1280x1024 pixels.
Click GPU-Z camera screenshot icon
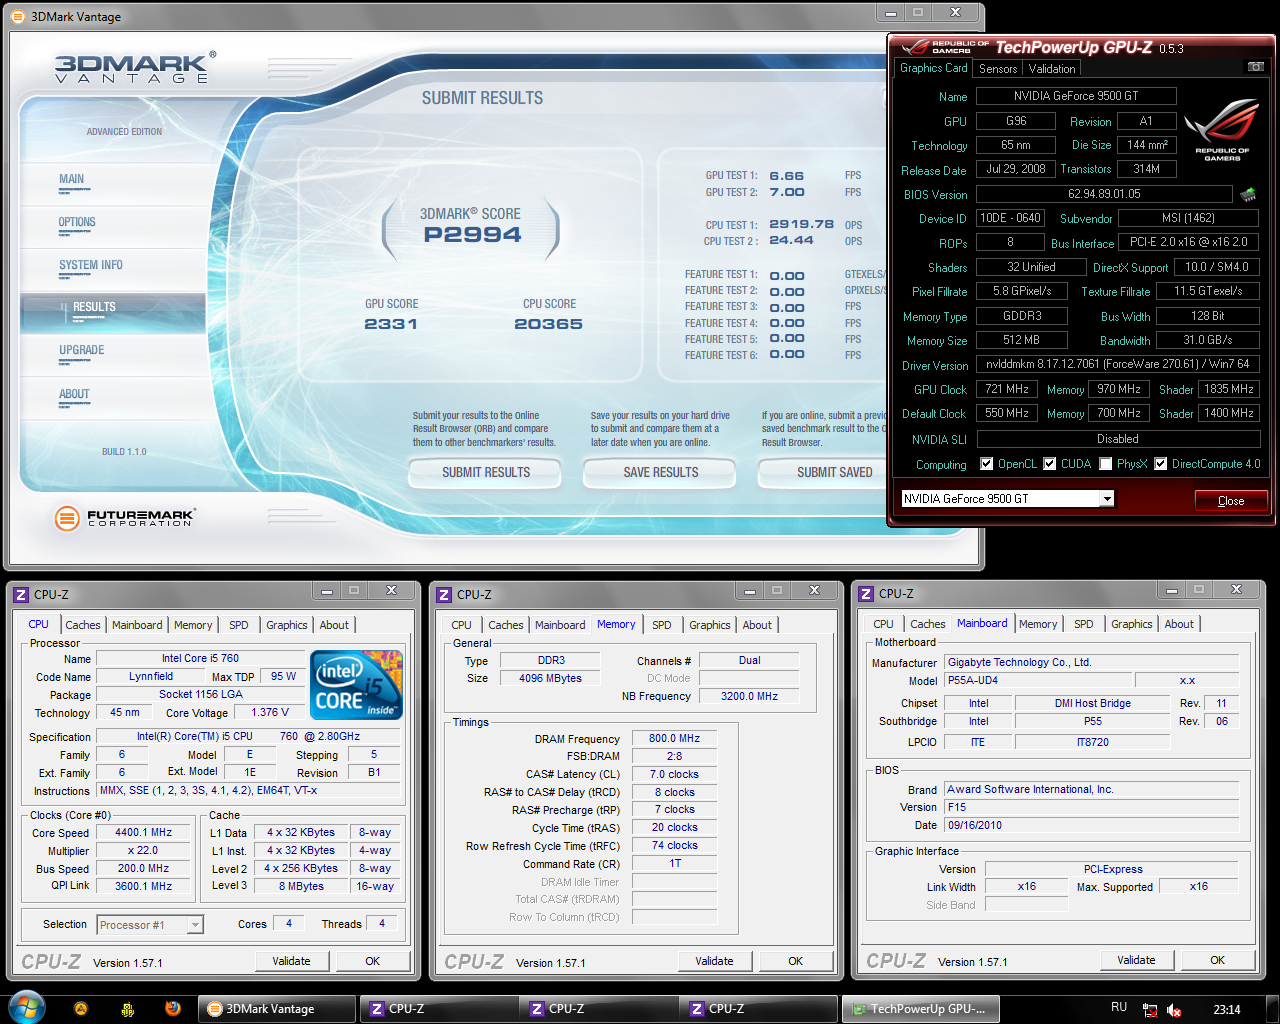coord(1255,66)
